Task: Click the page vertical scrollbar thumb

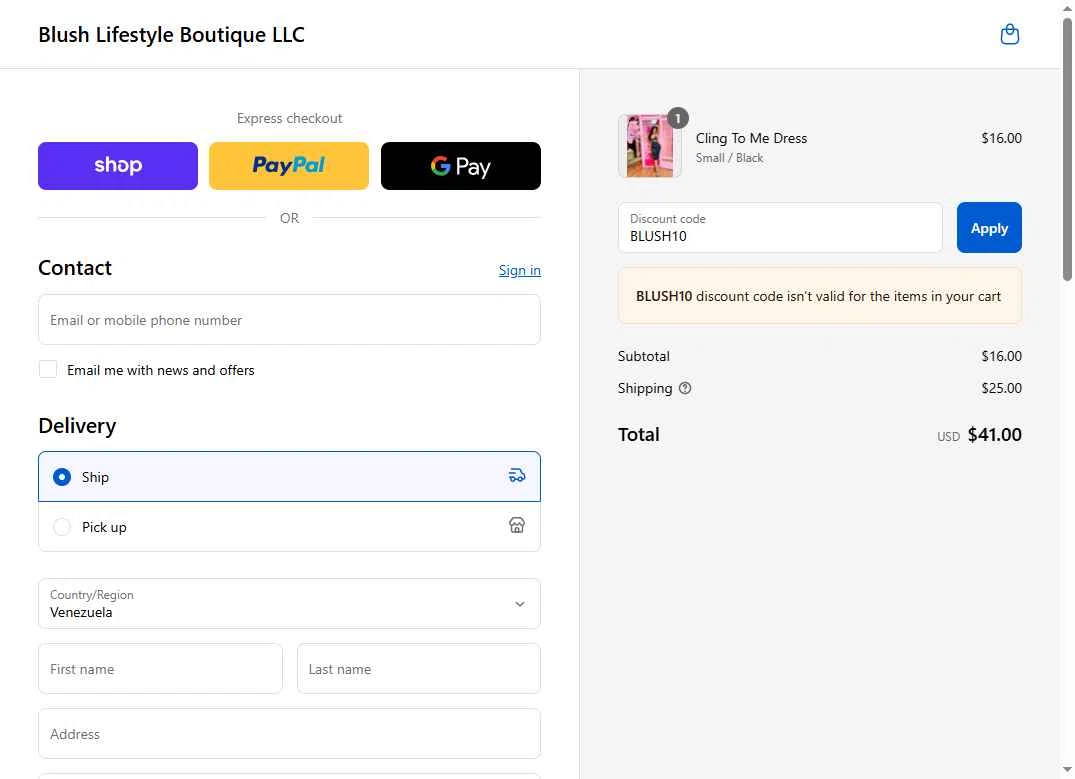Action: click(x=1067, y=149)
